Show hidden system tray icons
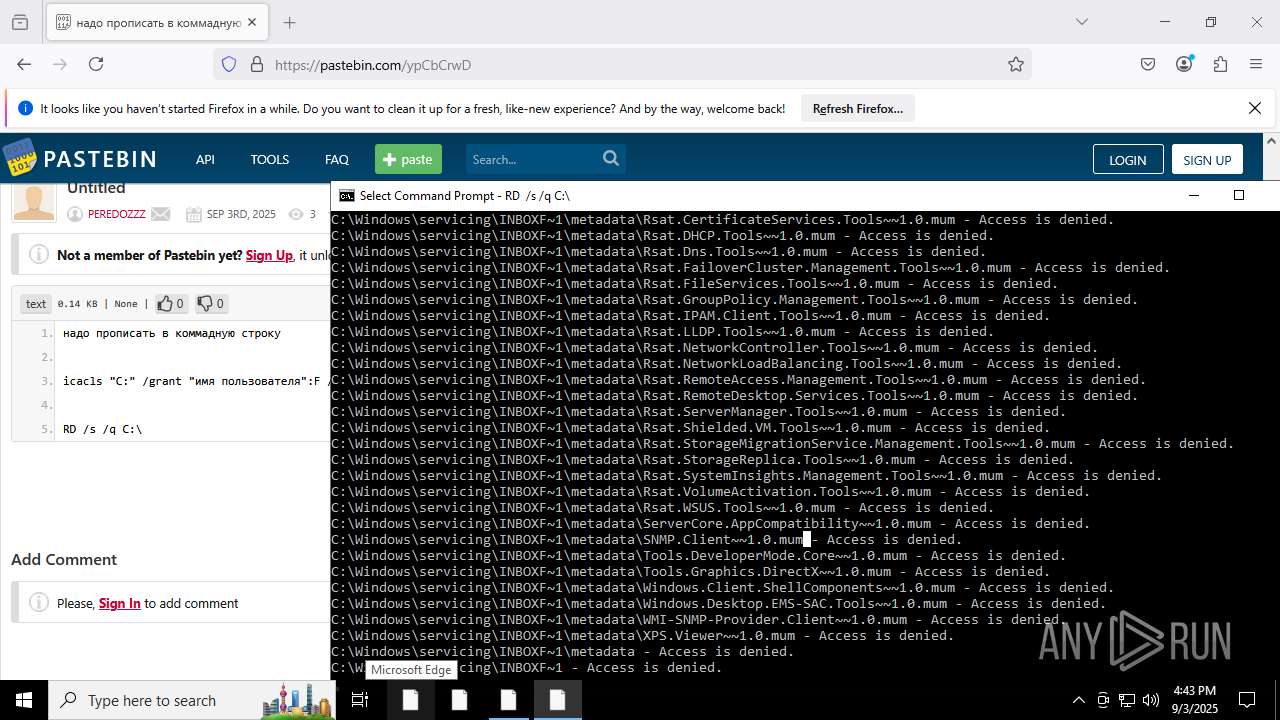 click(1078, 700)
